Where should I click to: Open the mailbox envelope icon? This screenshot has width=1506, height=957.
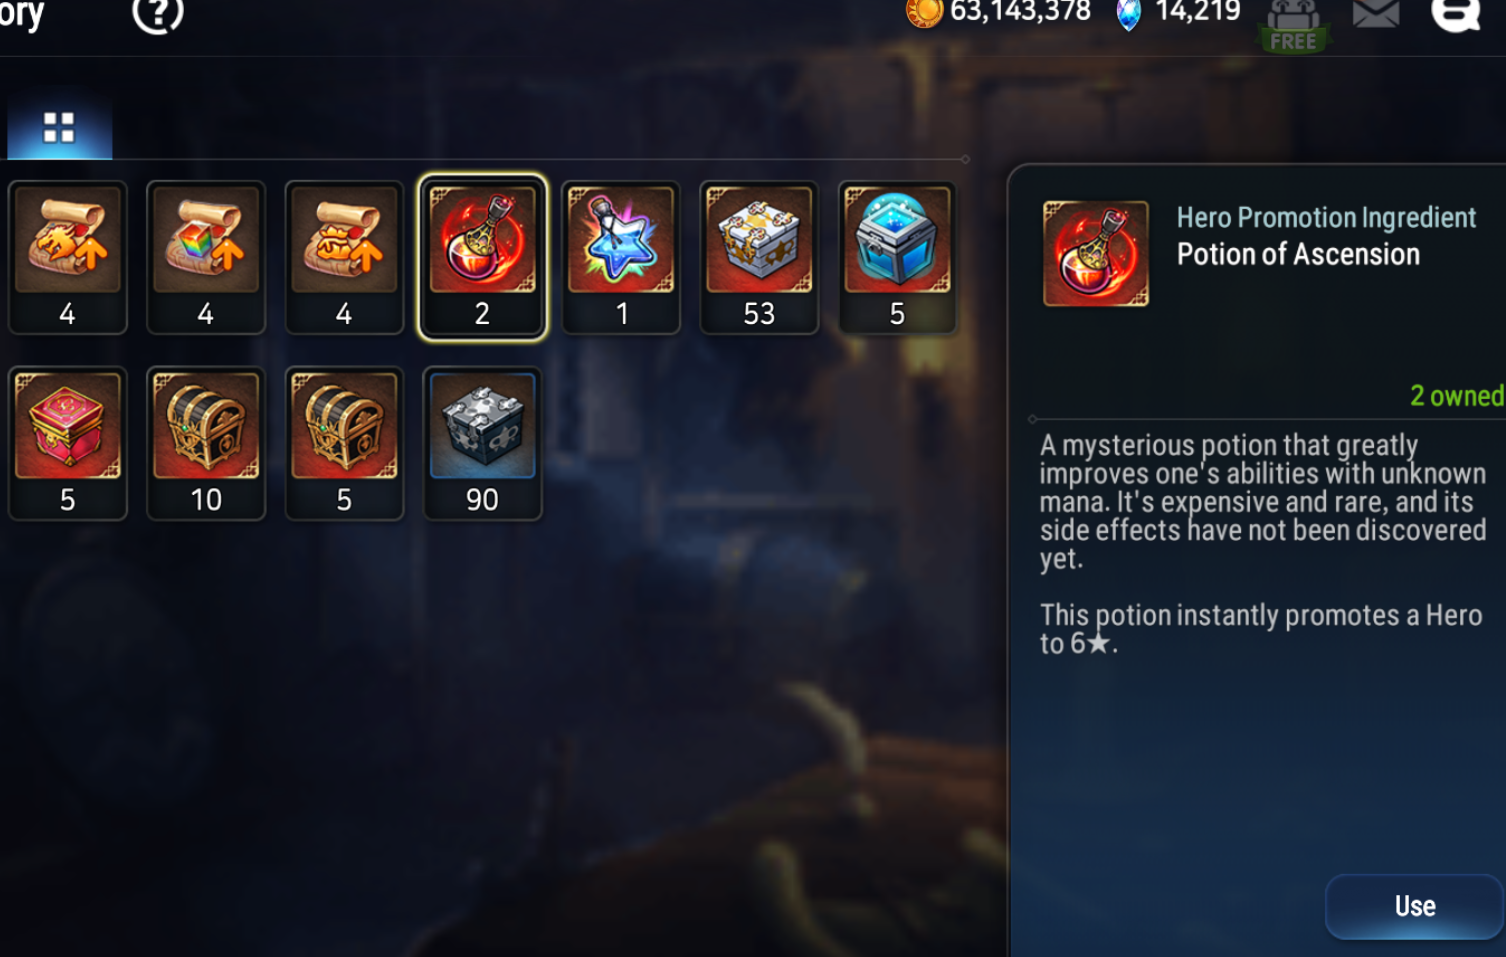click(x=1376, y=12)
